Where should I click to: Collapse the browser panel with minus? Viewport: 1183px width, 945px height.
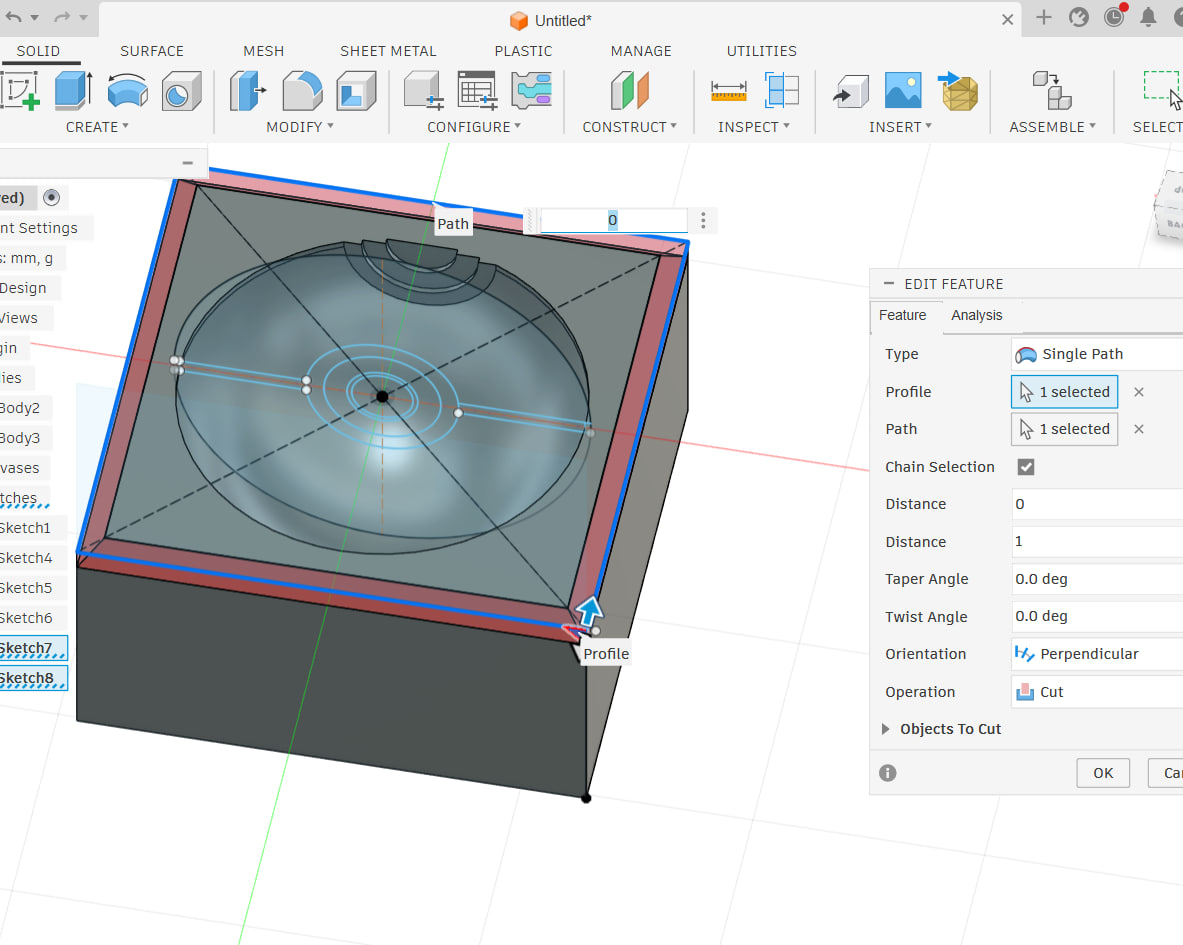click(187, 163)
